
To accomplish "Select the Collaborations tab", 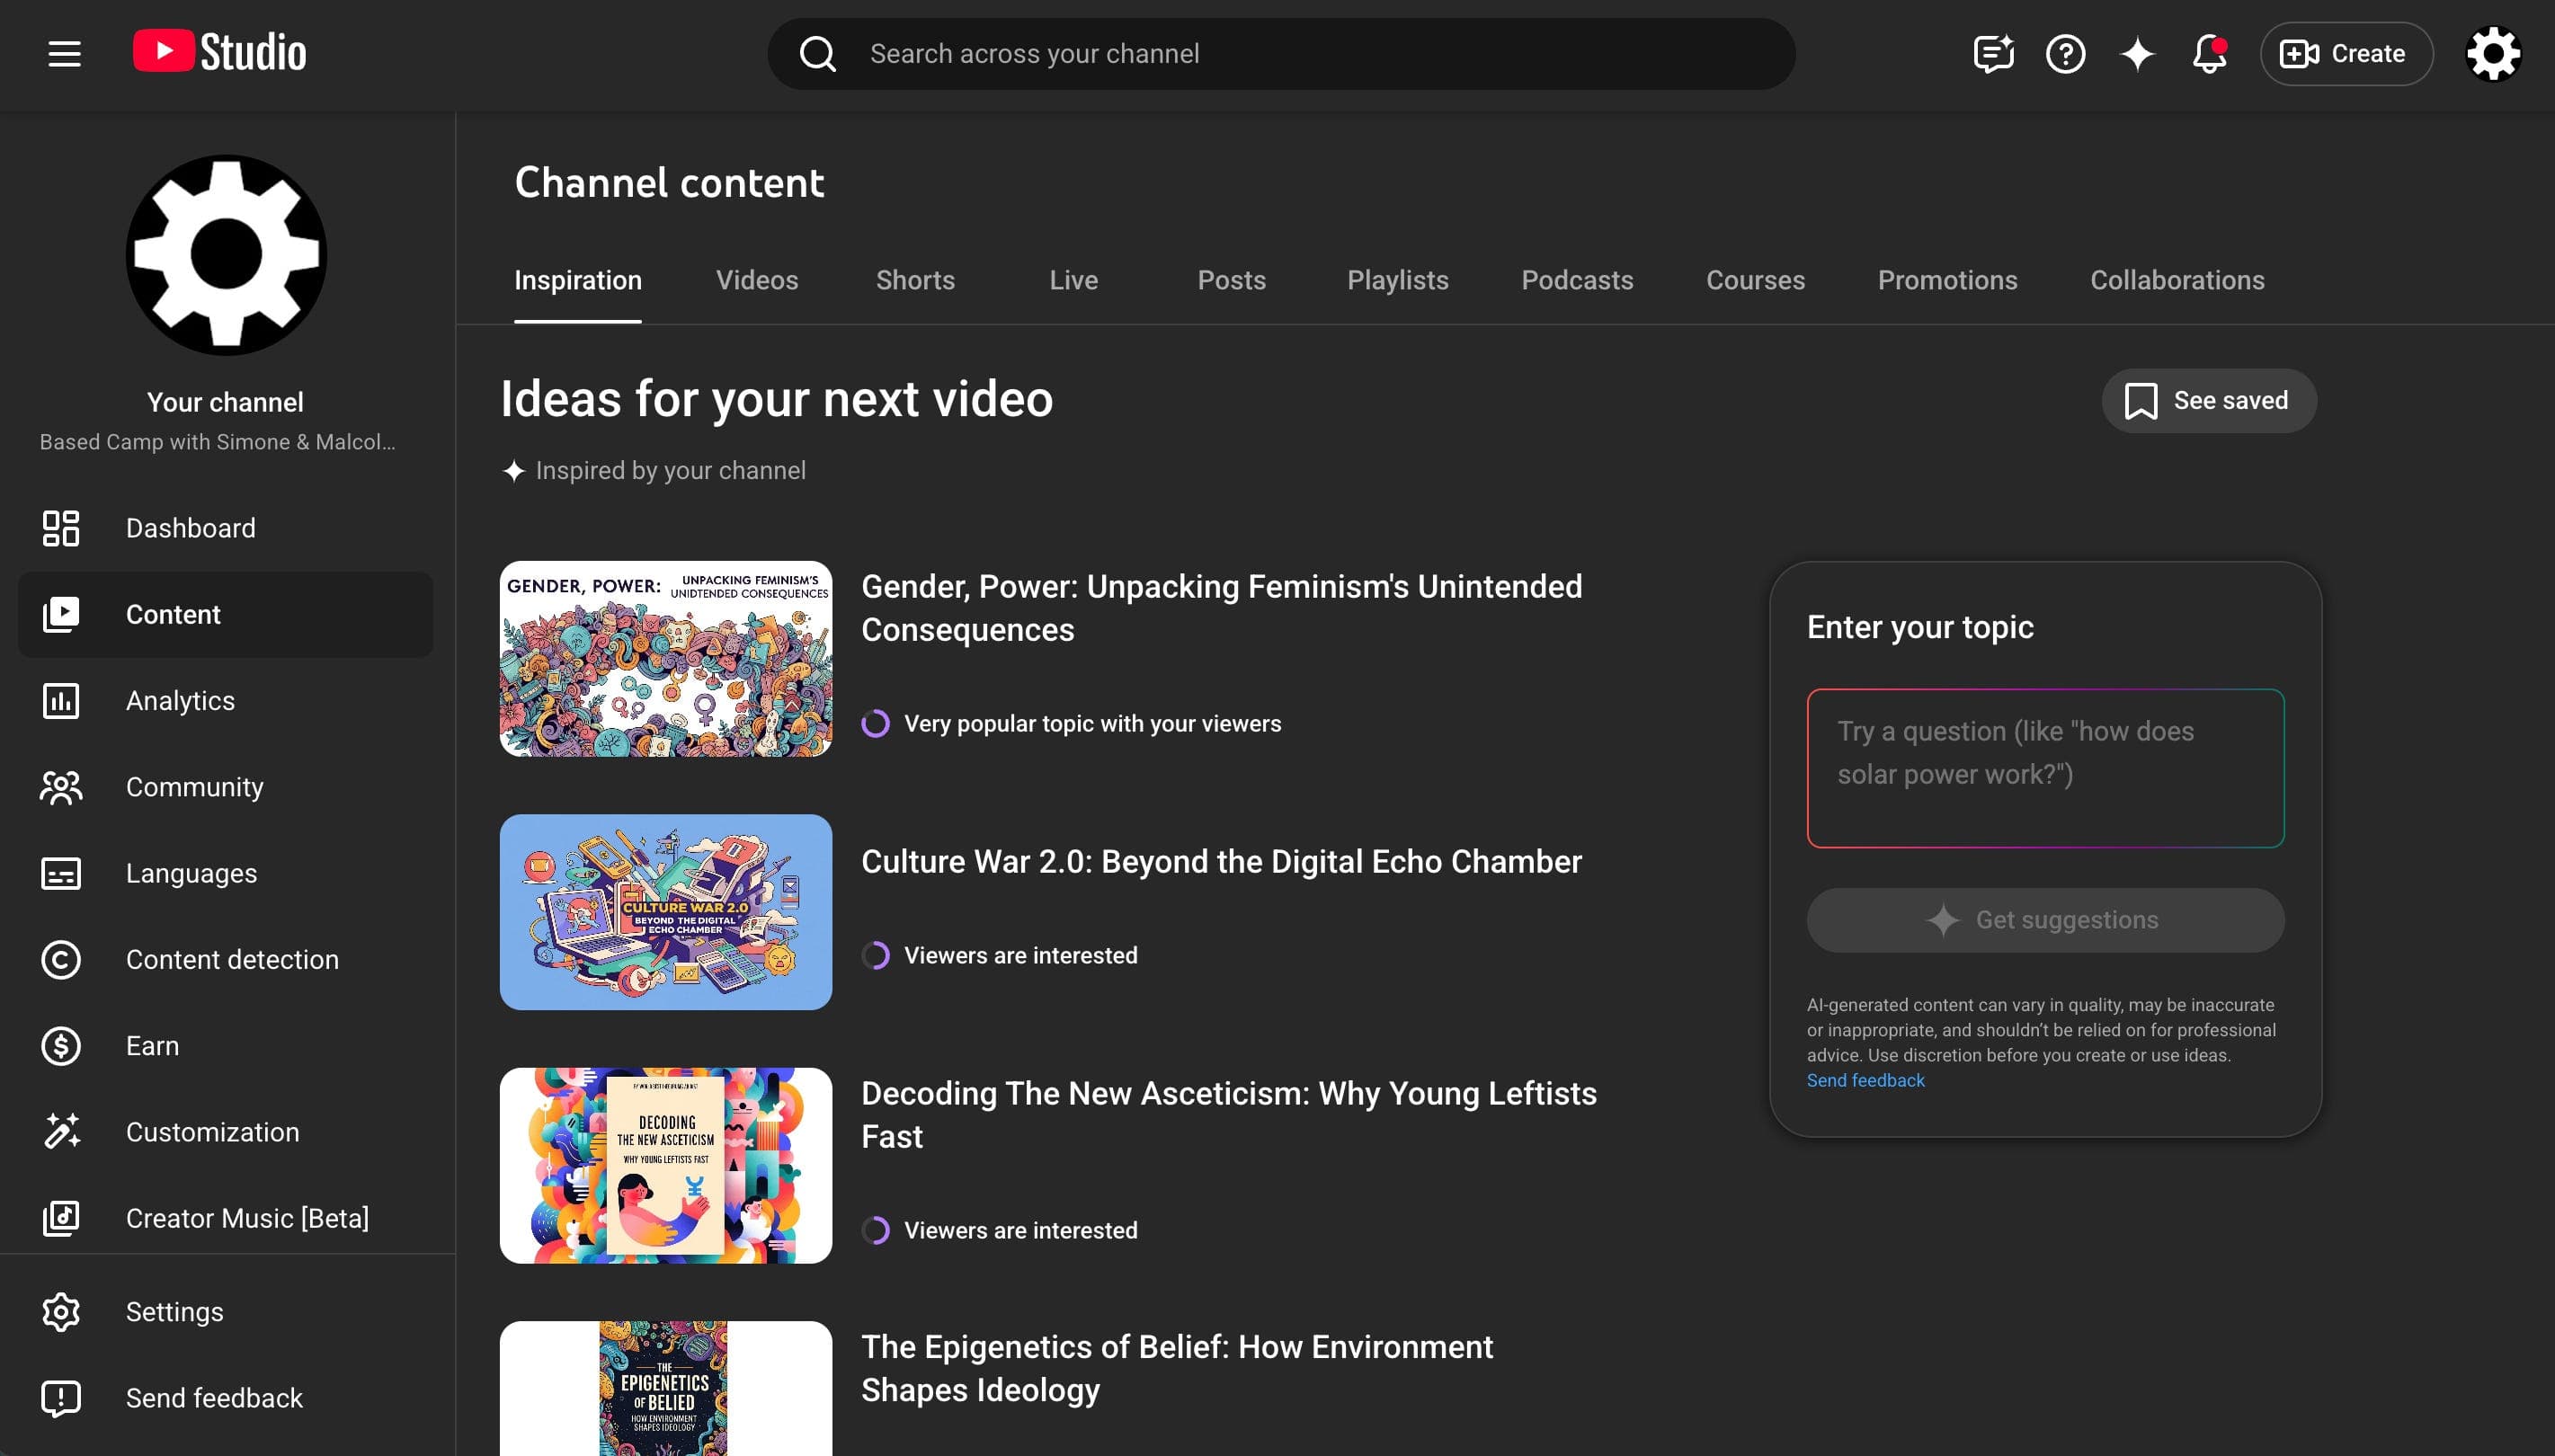I will pos(2177,280).
